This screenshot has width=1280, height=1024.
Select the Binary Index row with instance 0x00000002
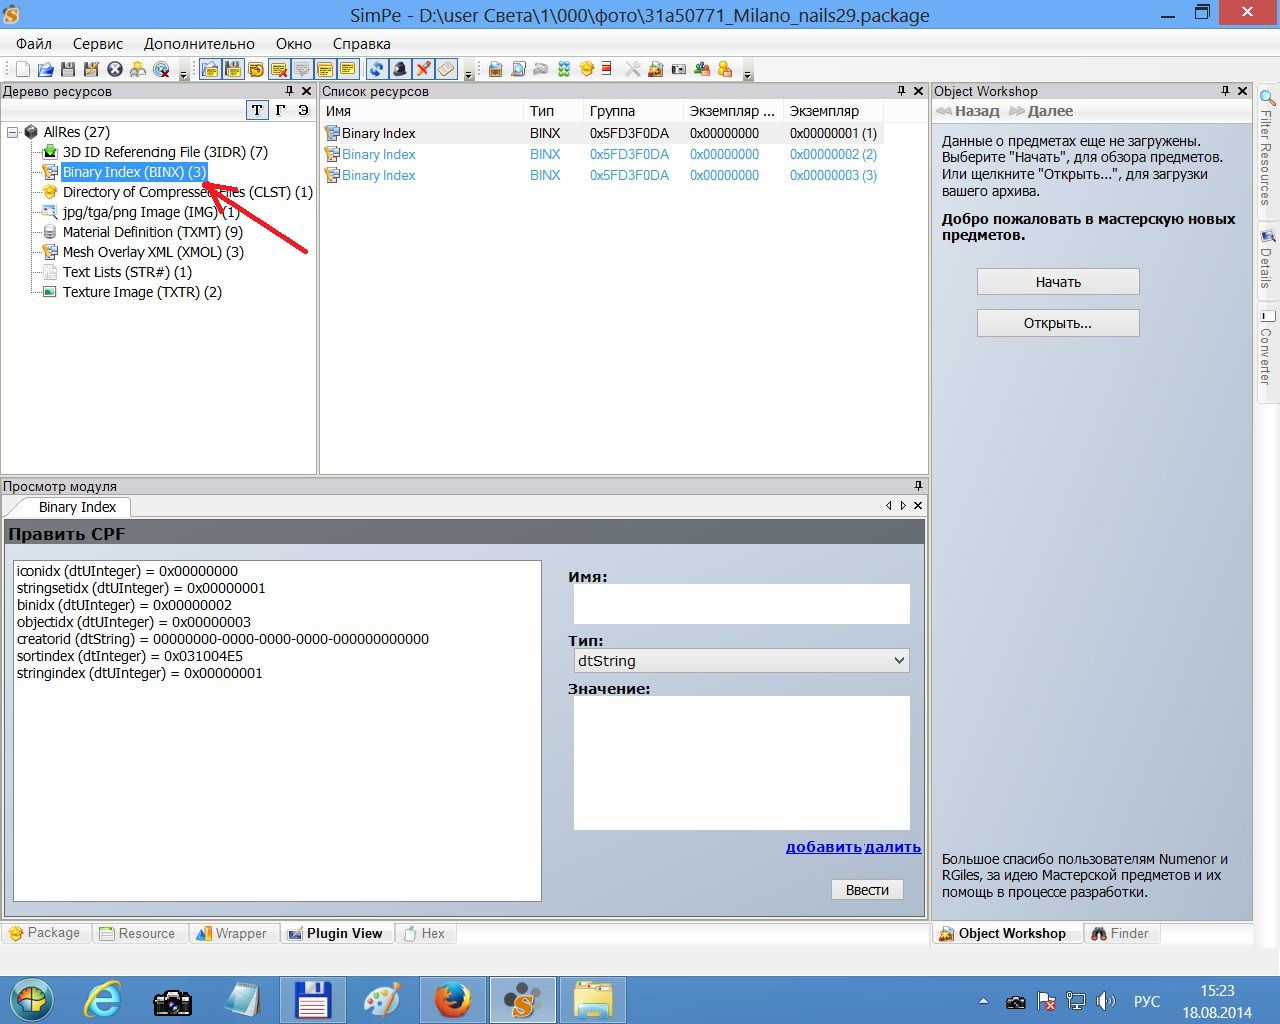pos(603,154)
